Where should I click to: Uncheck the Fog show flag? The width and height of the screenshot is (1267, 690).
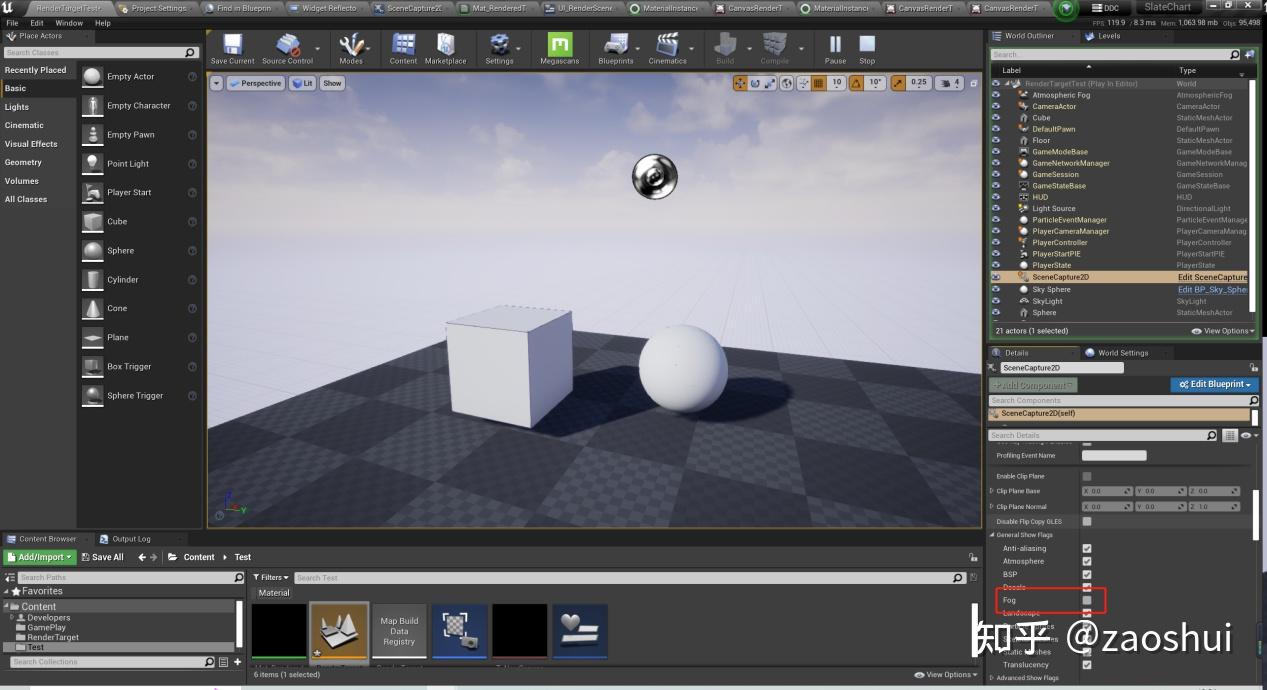(1087, 600)
